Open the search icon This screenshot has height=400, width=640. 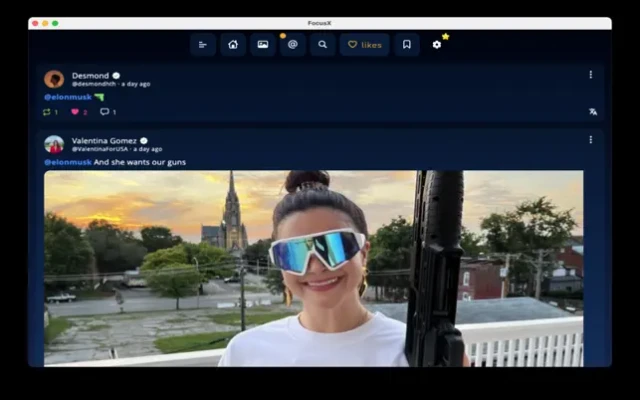(322, 45)
